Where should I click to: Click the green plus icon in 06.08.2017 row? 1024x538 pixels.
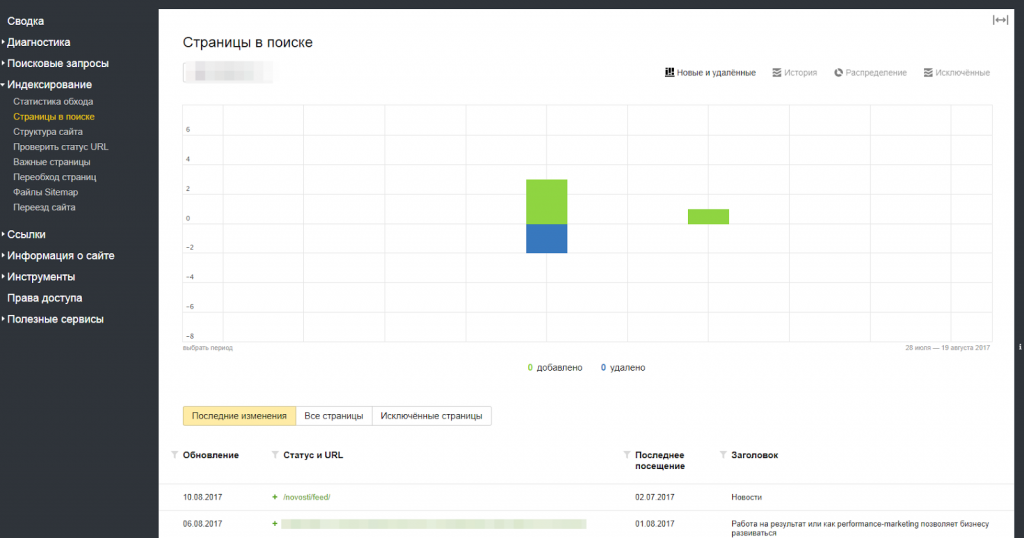(275, 524)
